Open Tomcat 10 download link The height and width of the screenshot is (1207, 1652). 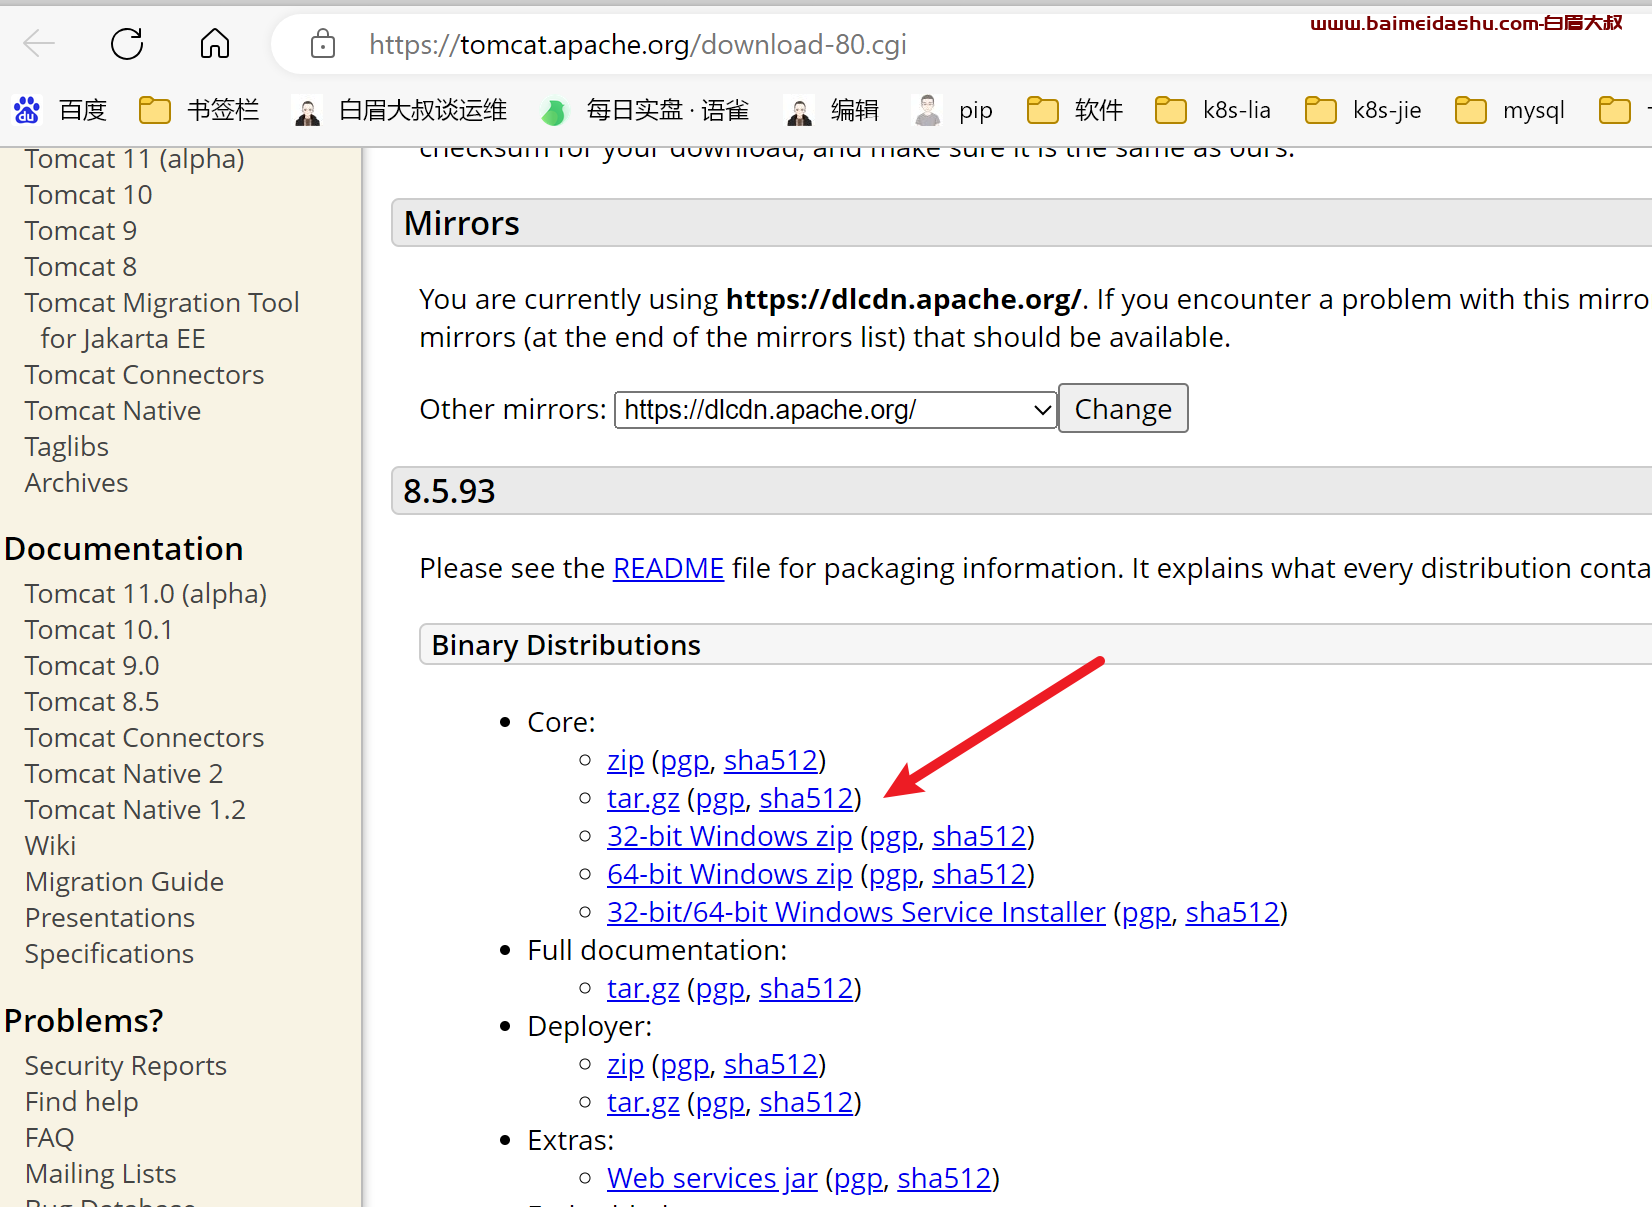click(x=88, y=195)
